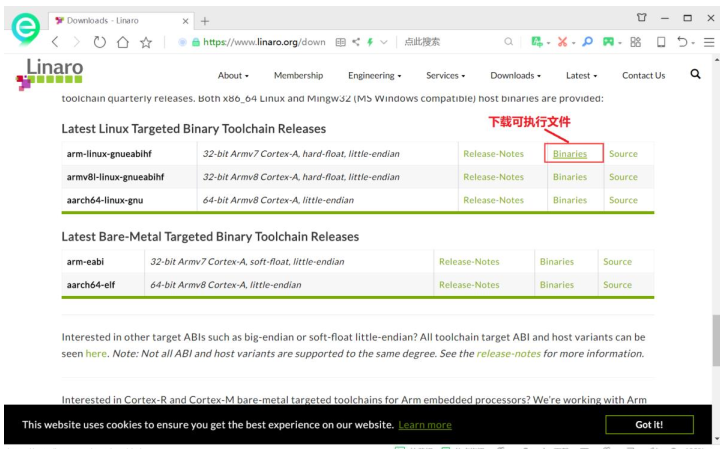
Task: Click the blue magnifier toolbar icon
Action: pos(587,42)
